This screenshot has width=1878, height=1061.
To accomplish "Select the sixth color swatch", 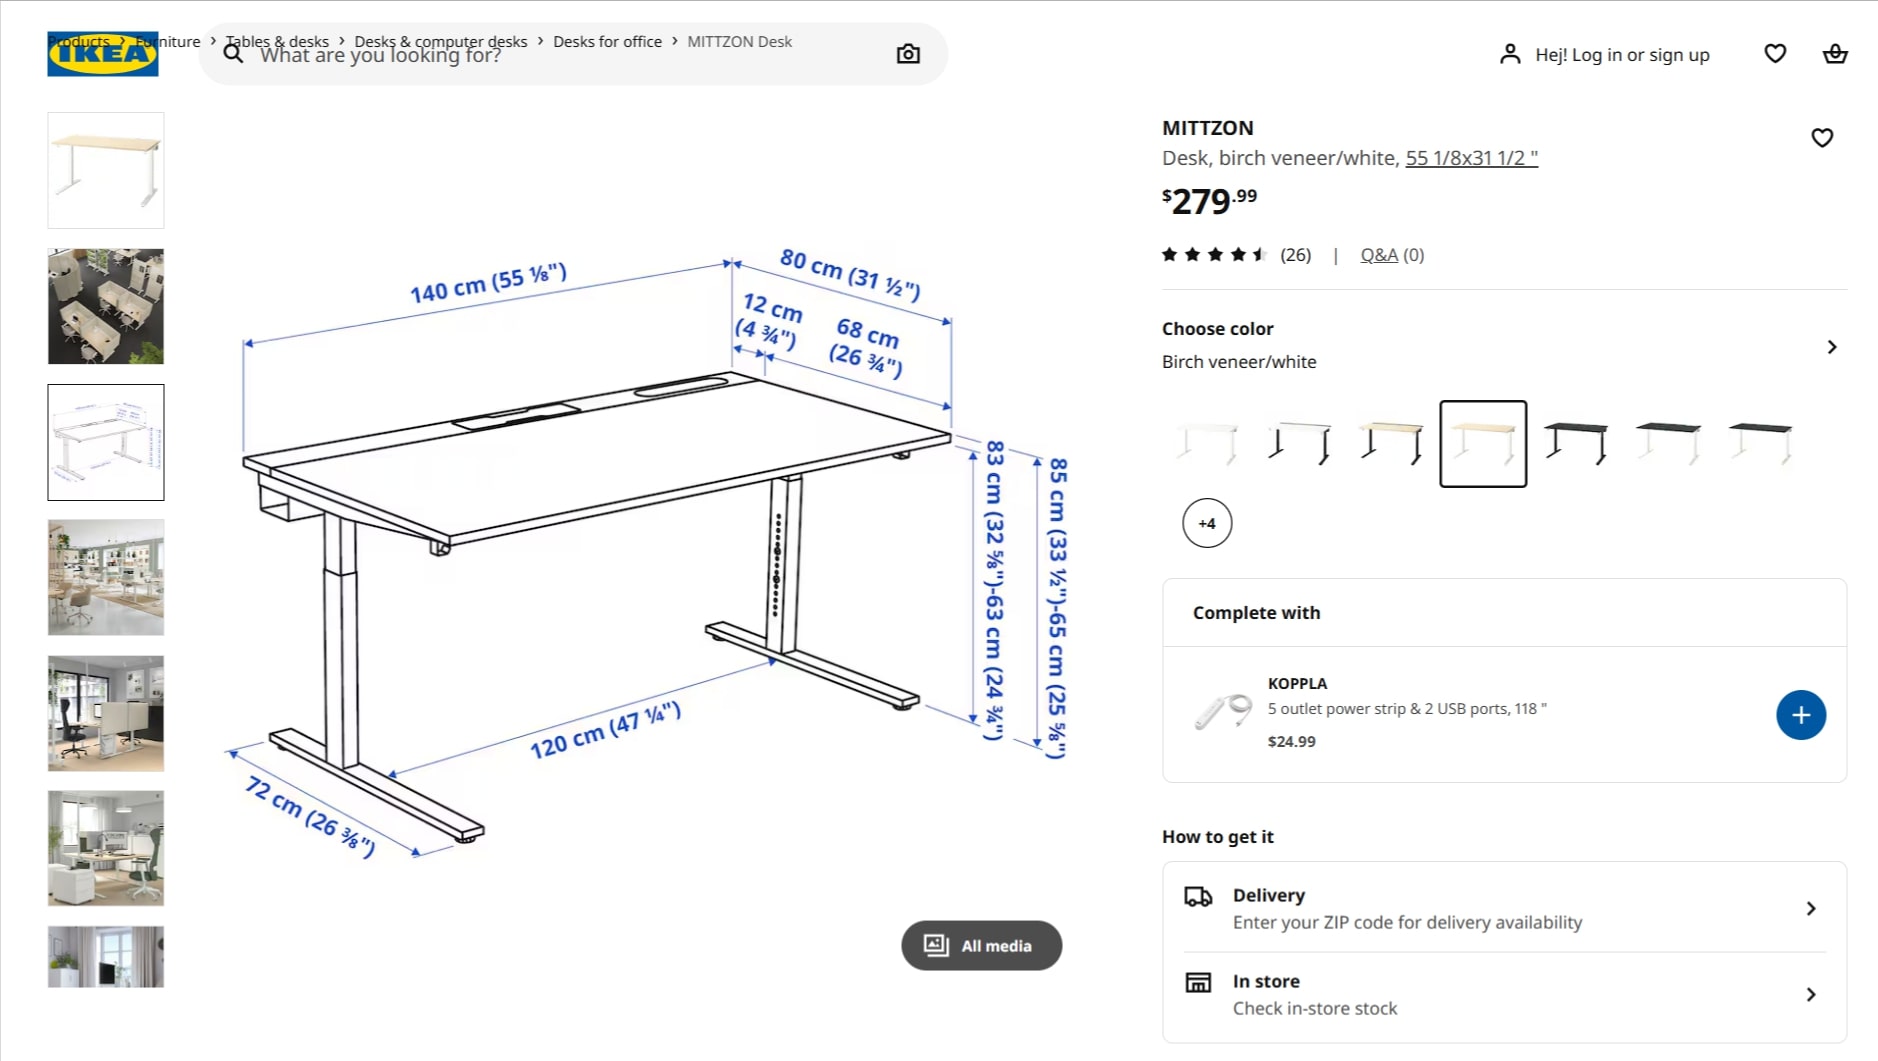I will (x=1667, y=444).
